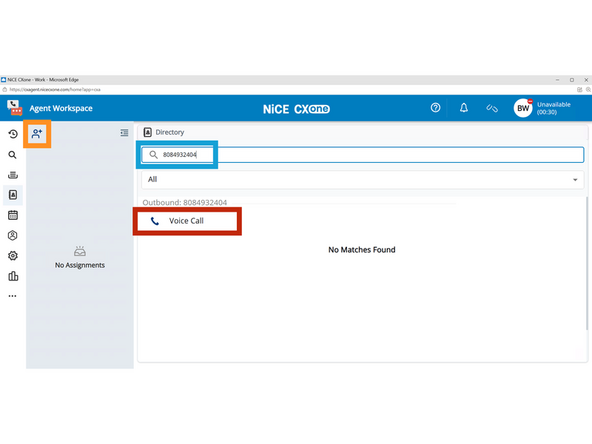The image size is (592, 444).
Task: Start the Voice Call to outbound number
Action: pyautogui.click(x=187, y=221)
